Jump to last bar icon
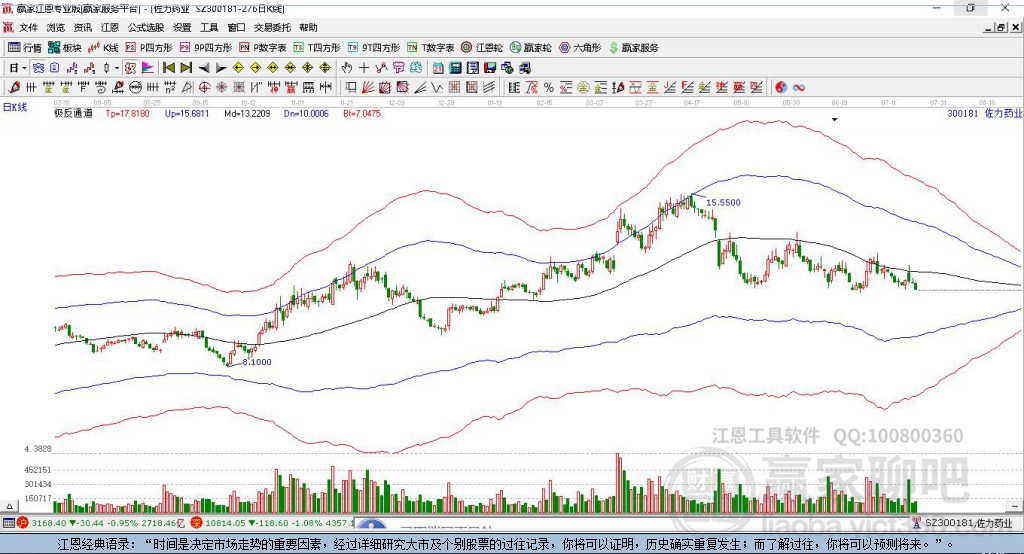The height and width of the screenshot is (554, 1024). 186,68
